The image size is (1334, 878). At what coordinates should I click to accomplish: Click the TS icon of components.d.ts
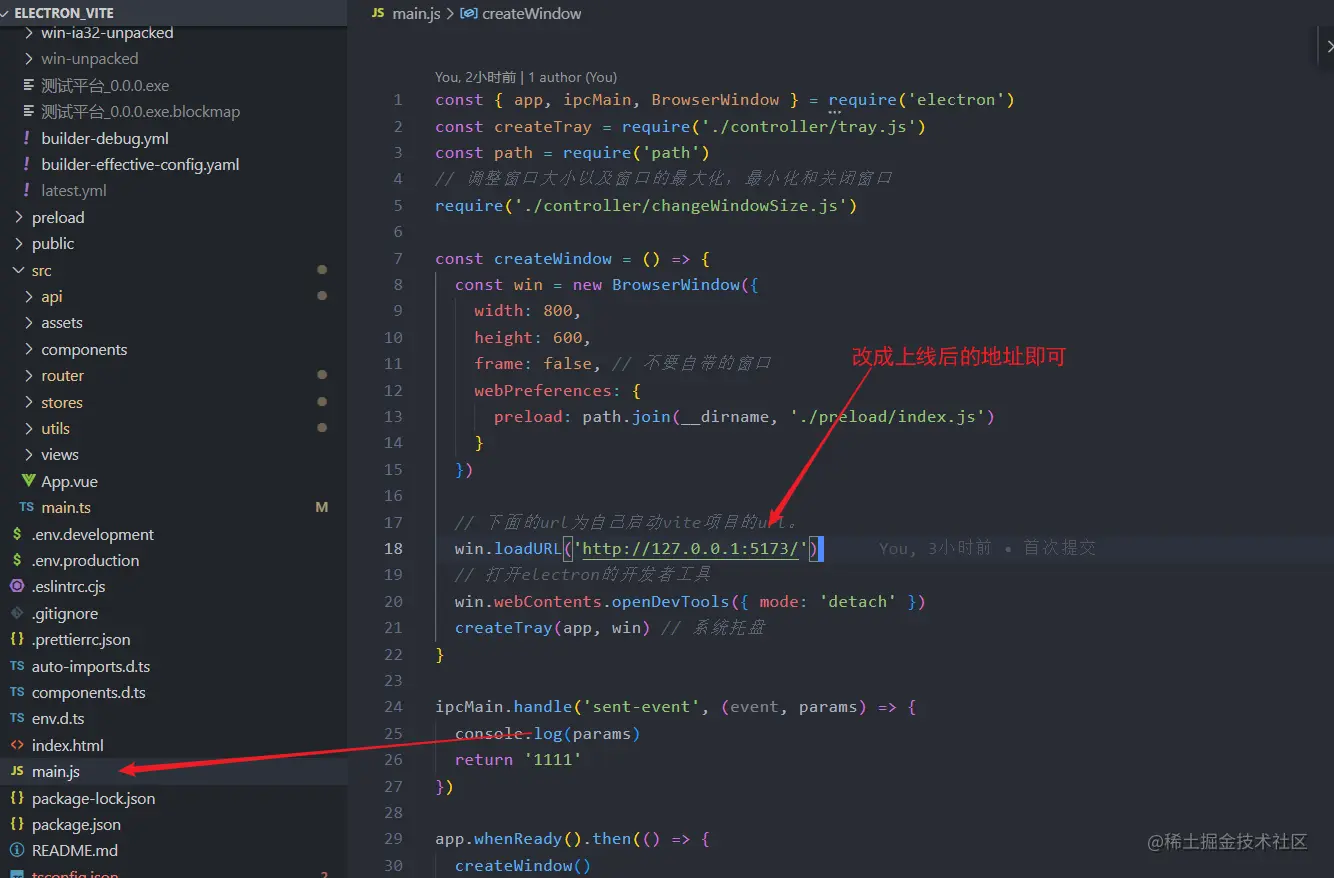coord(17,692)
